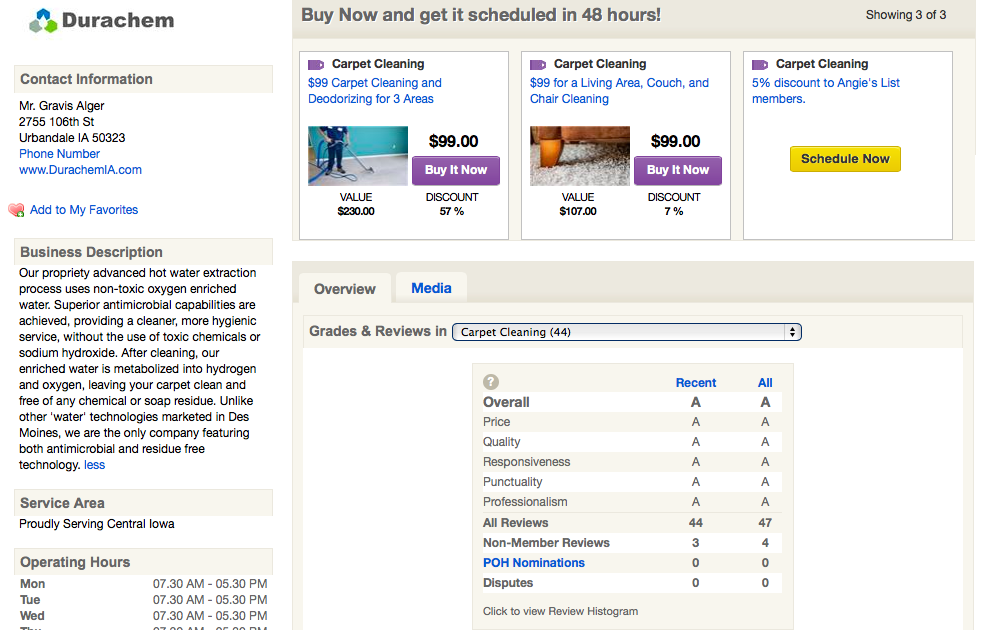The height and width of the screenshot is (630, 989).
Task: Click Mon hours '07.30 AM - 05.30 PM'
Action: [210, 584]
